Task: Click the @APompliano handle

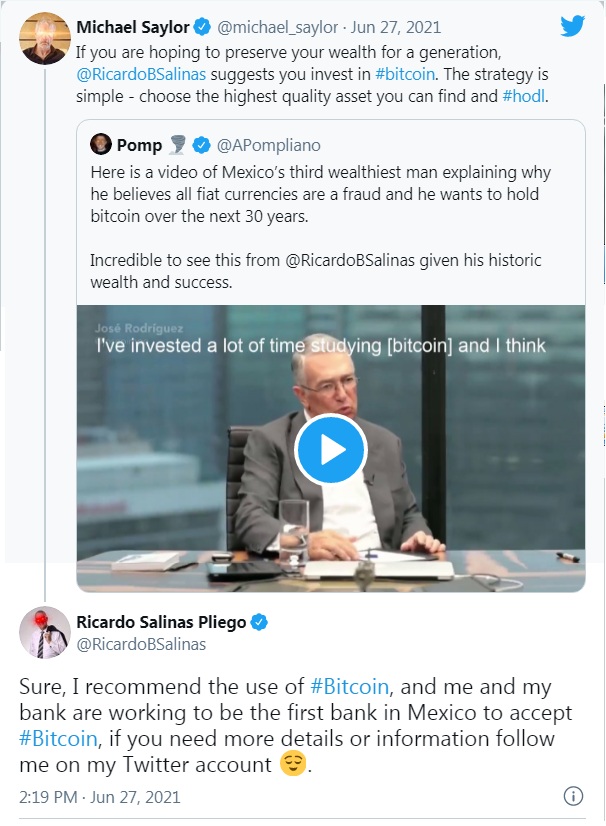Action: [269, 145]
